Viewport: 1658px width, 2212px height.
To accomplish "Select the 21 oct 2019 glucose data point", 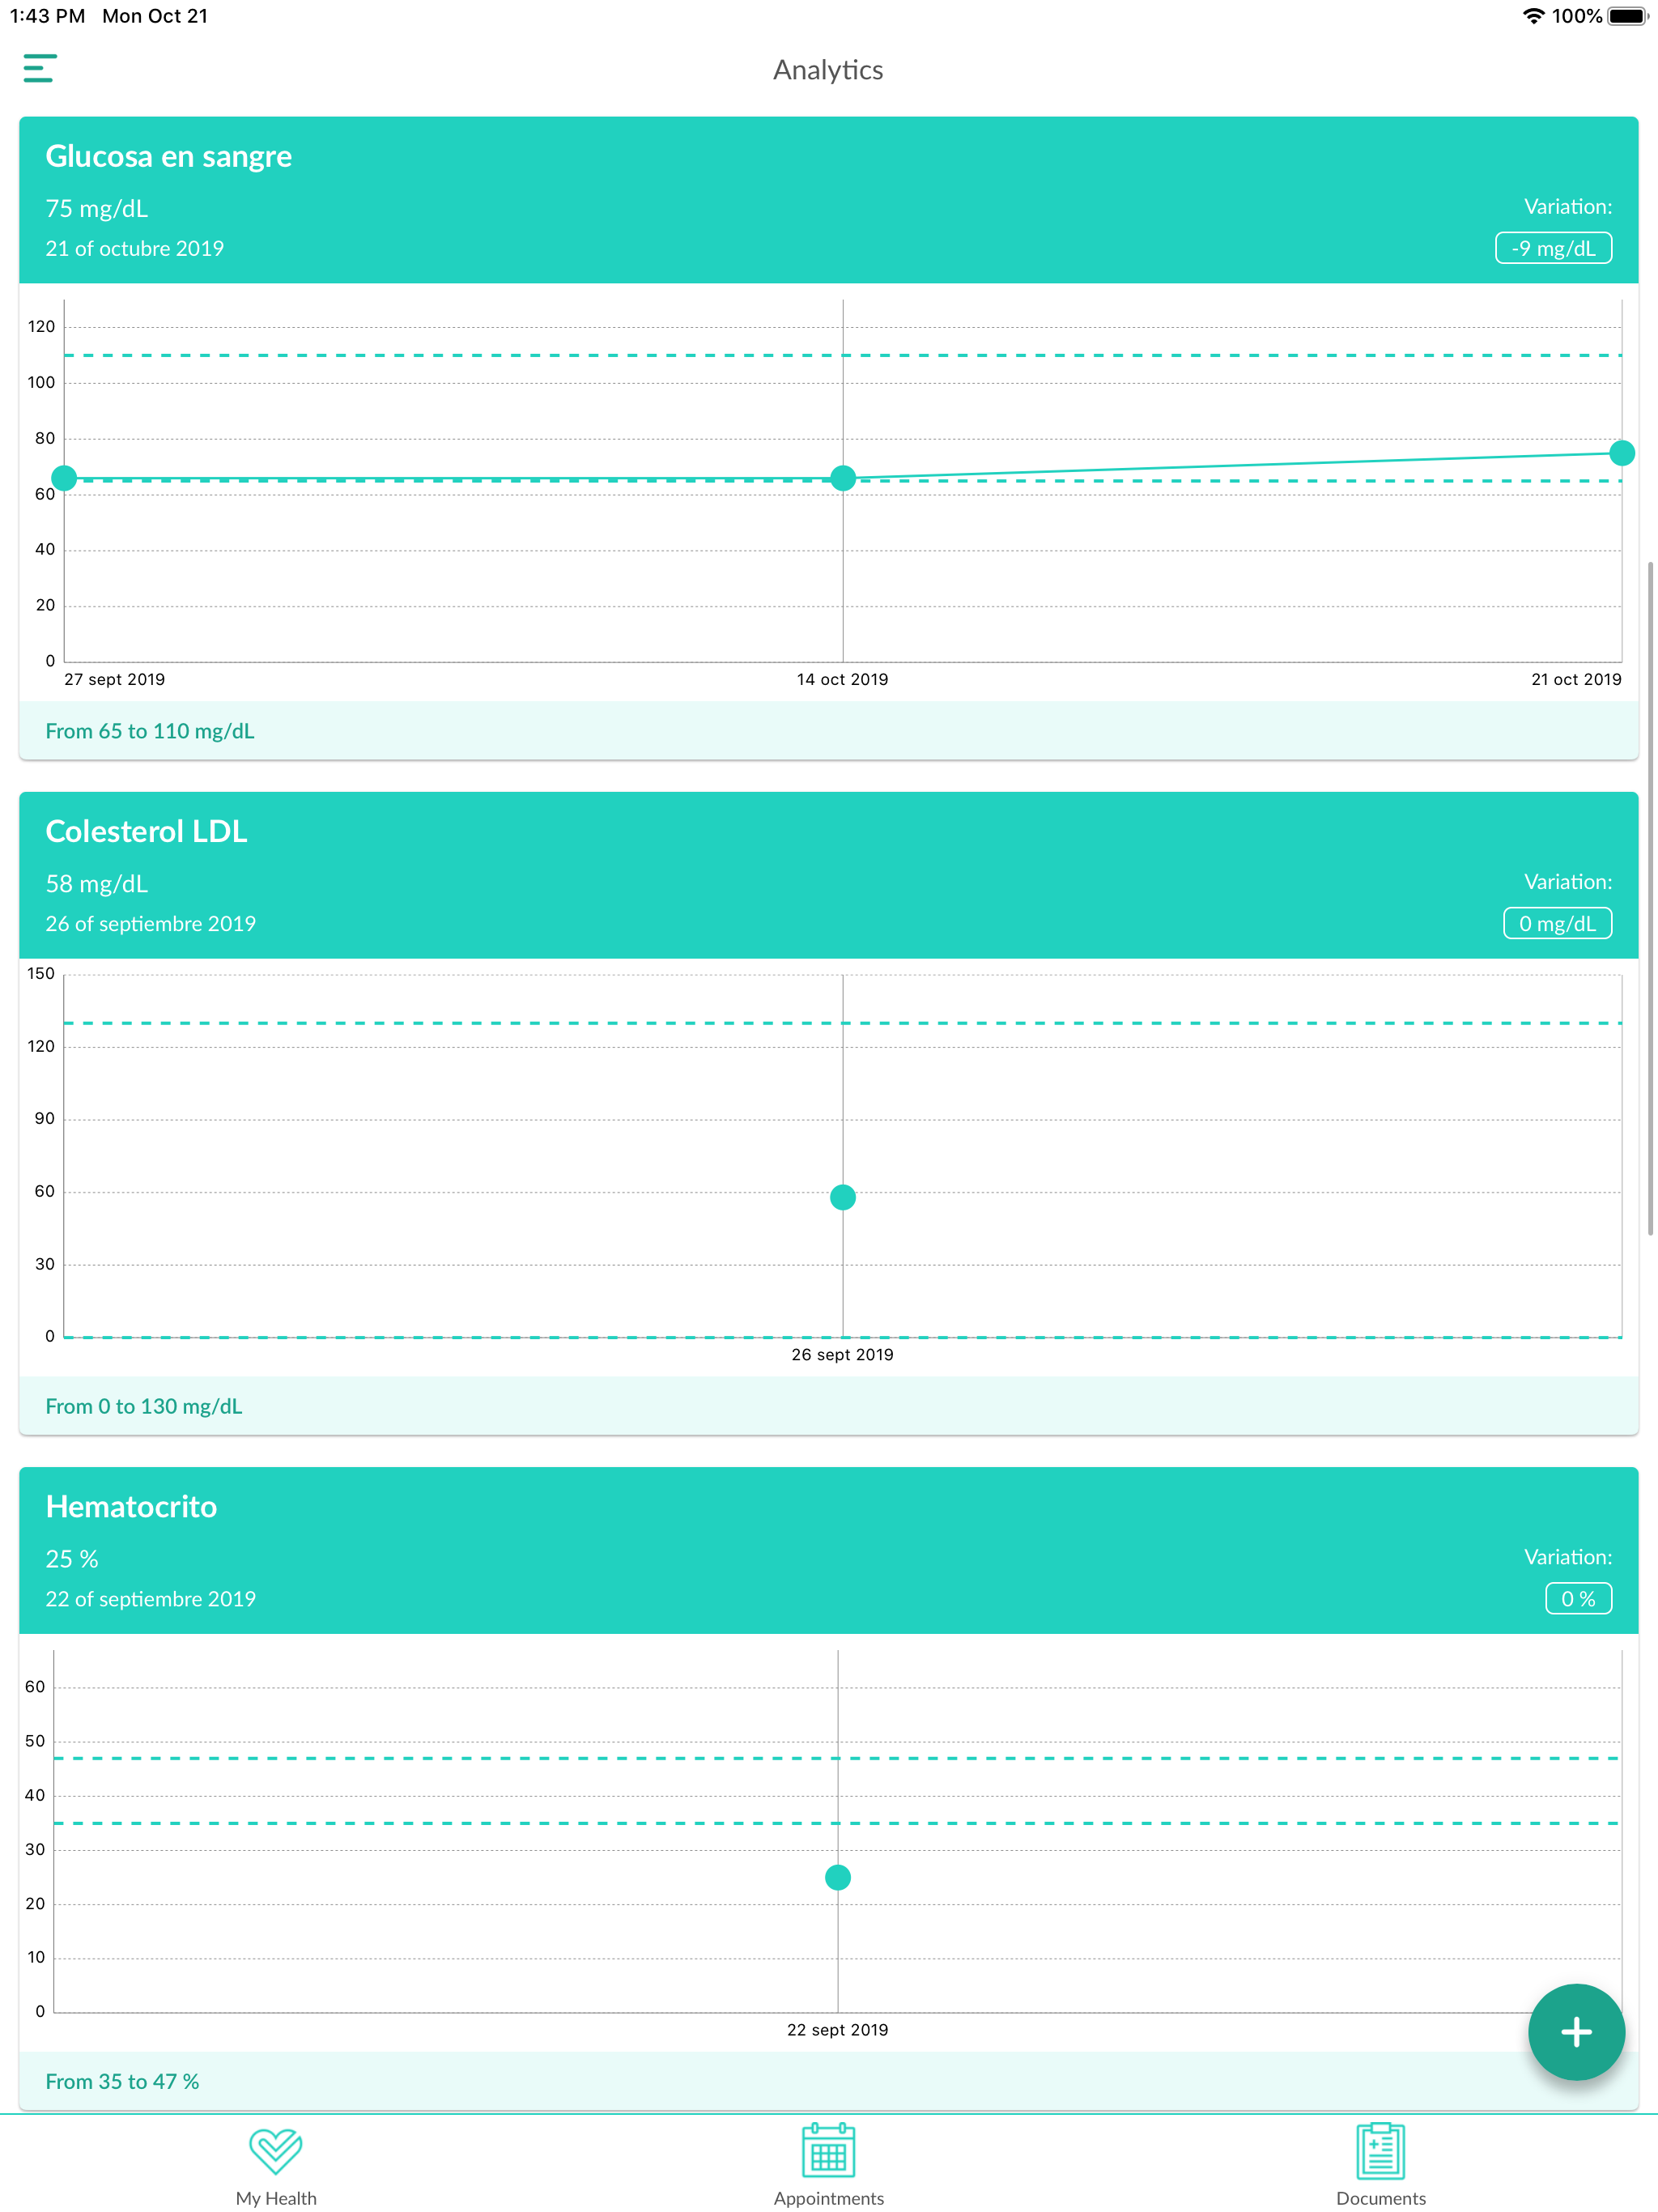I will coord(1621,453).
